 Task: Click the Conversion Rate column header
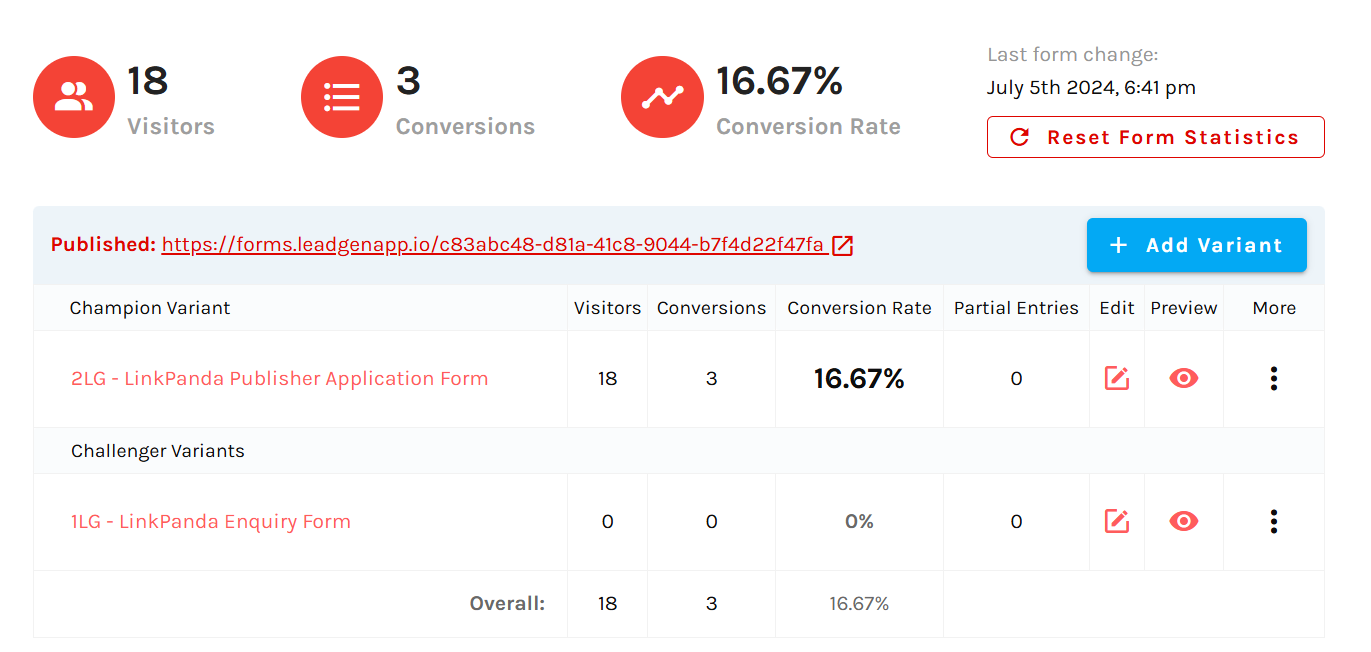[x=860, y=308]
